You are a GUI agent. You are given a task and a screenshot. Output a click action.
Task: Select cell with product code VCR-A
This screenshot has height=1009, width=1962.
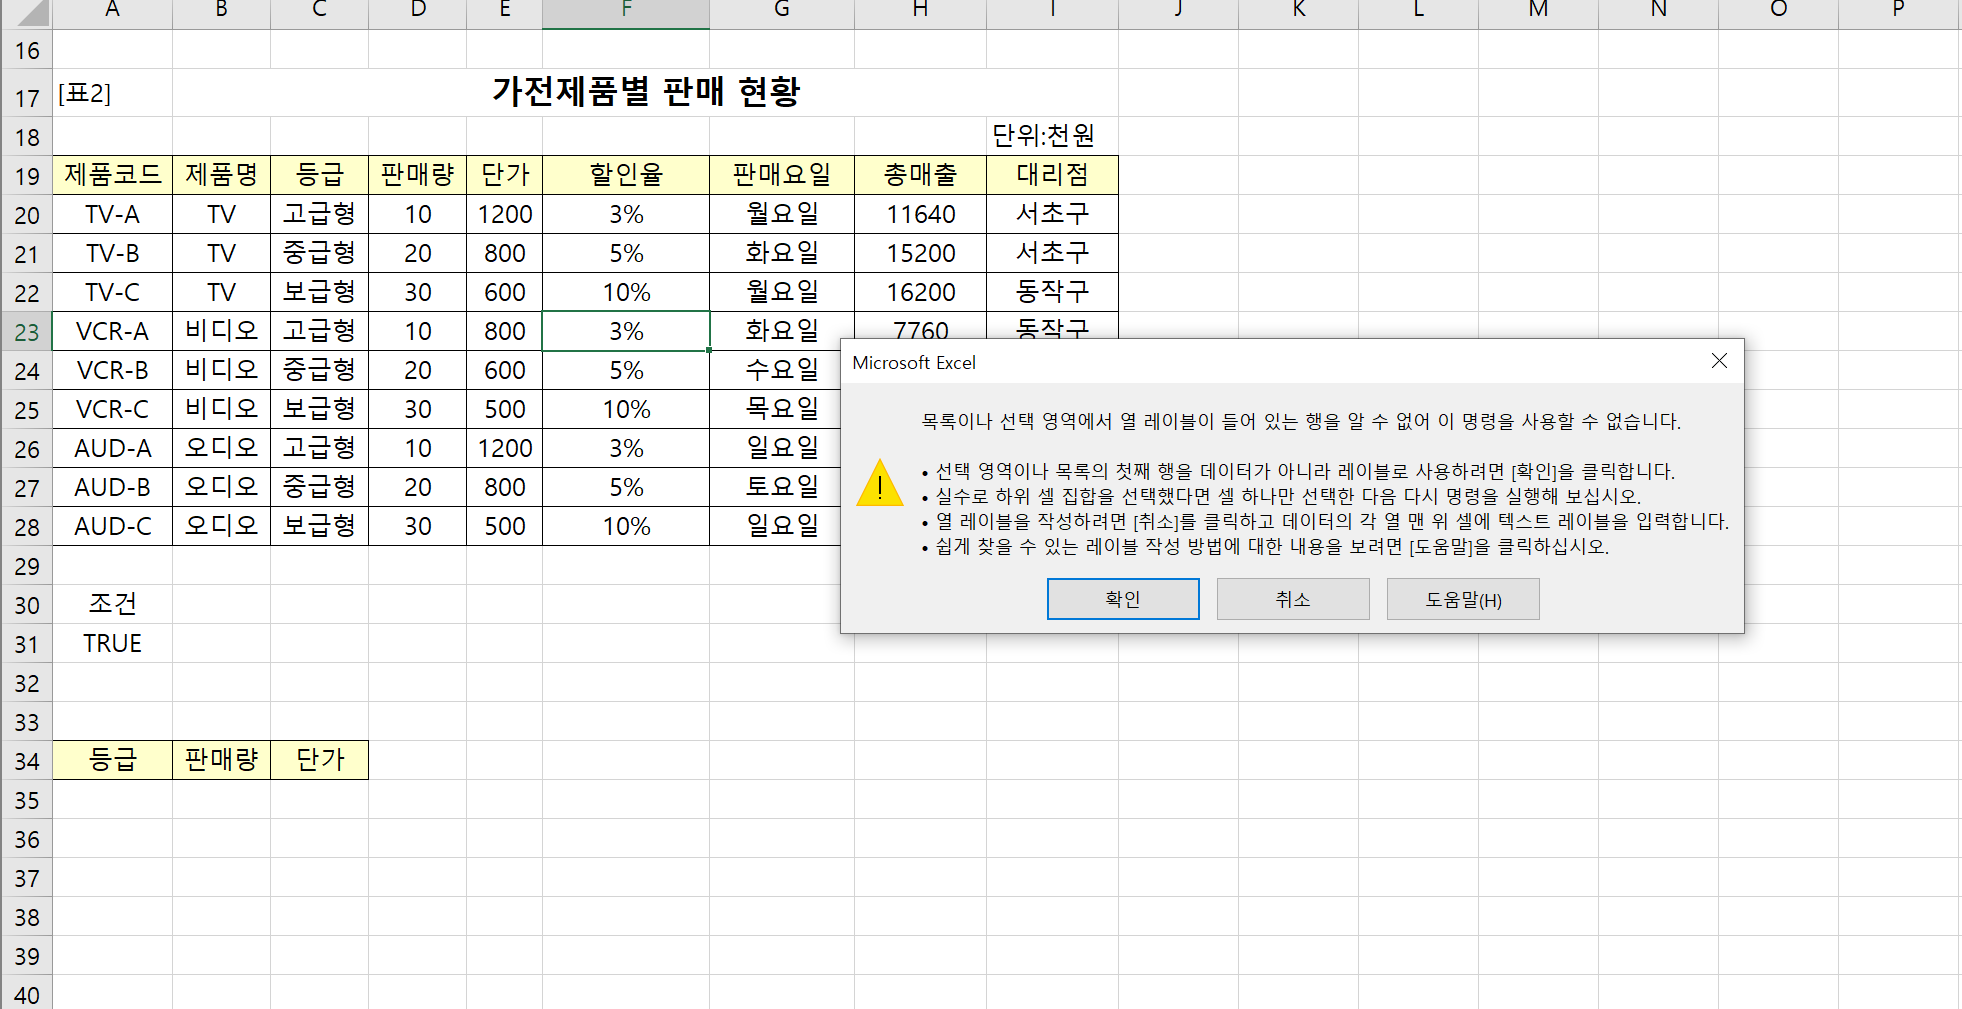click(x=112, y=331)
